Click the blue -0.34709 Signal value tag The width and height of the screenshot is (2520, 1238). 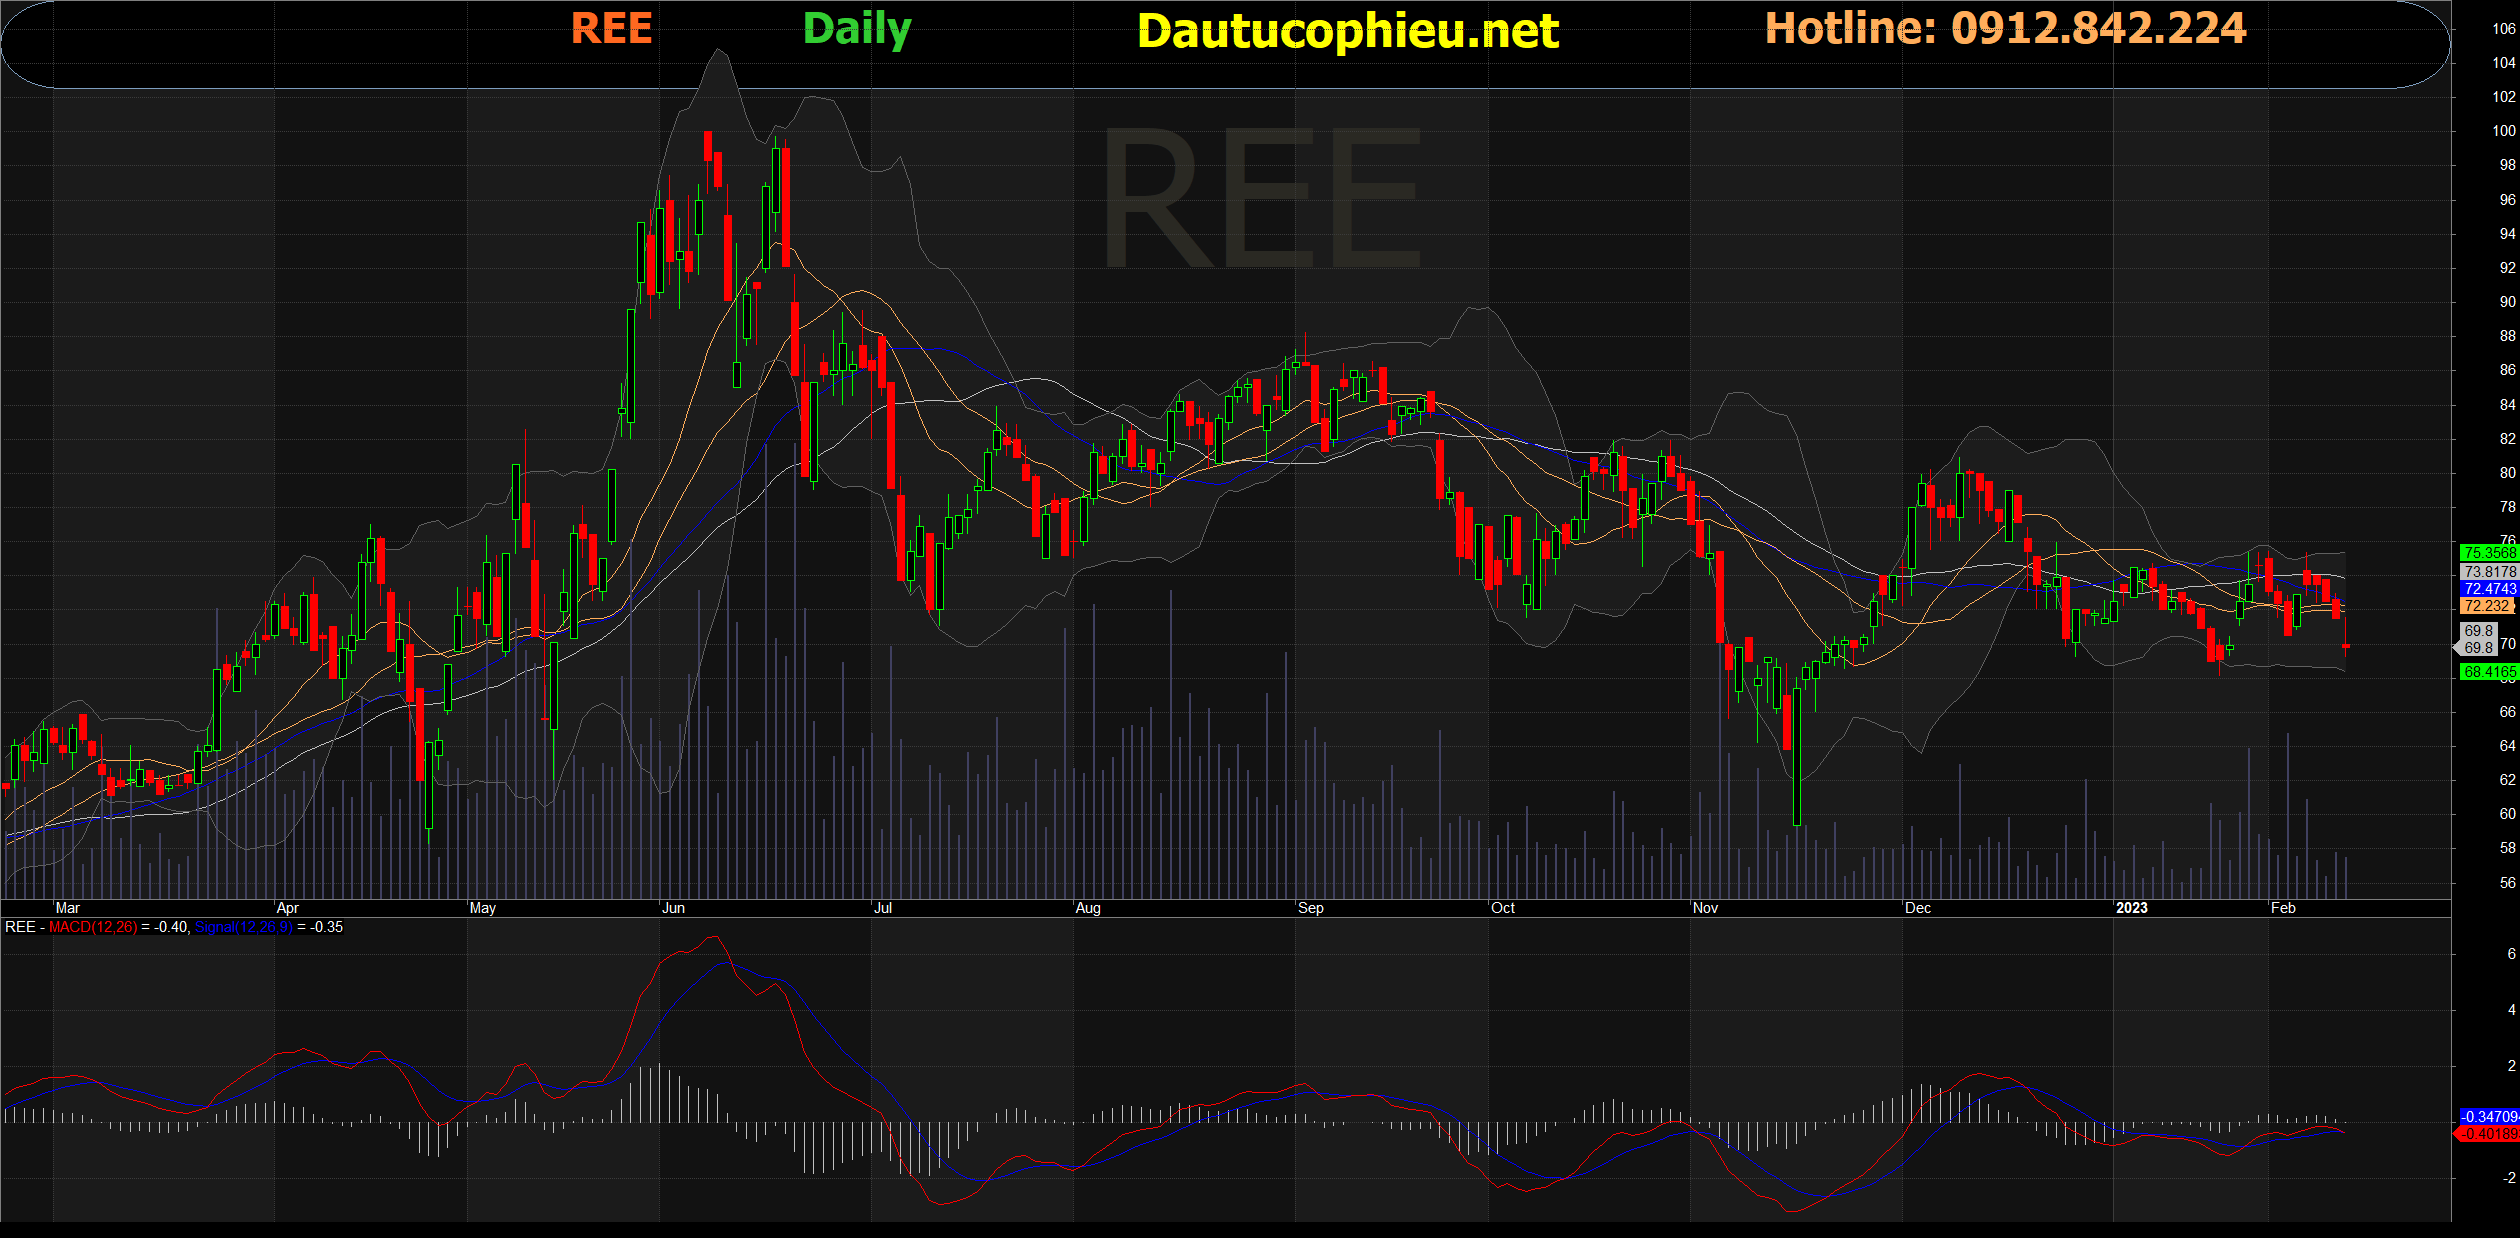(2488, 1116)
